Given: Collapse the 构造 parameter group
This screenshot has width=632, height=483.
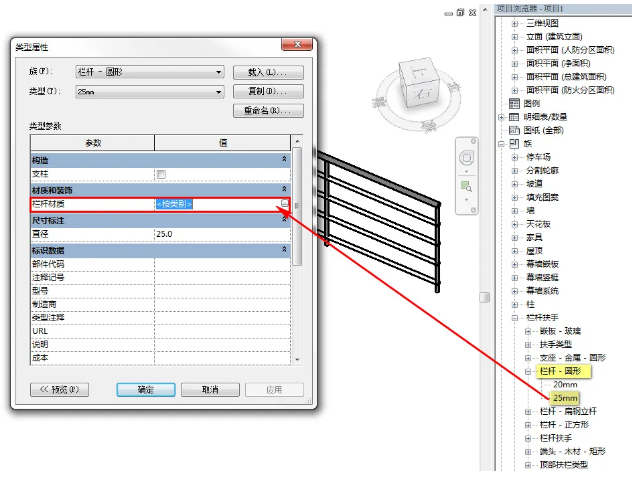Looking at the screenshot, I should click(283, 160).
